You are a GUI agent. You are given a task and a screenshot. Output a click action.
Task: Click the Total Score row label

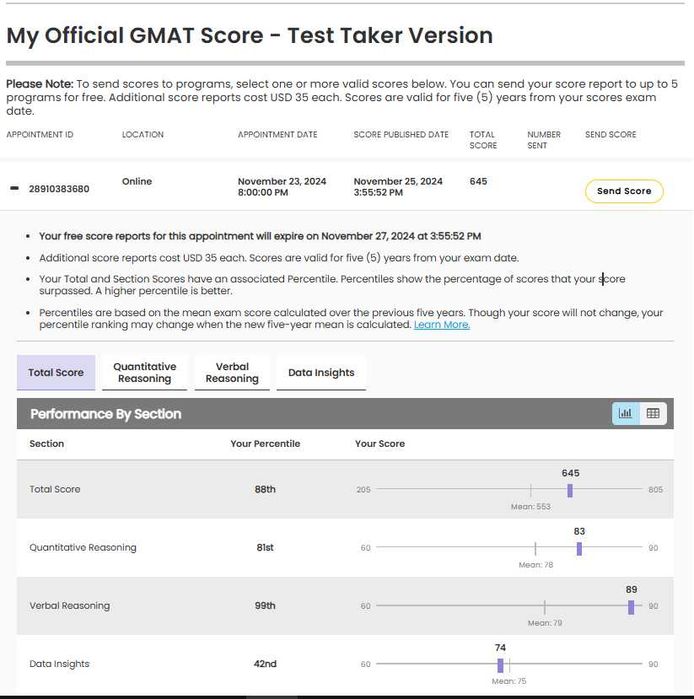[55, 489]
